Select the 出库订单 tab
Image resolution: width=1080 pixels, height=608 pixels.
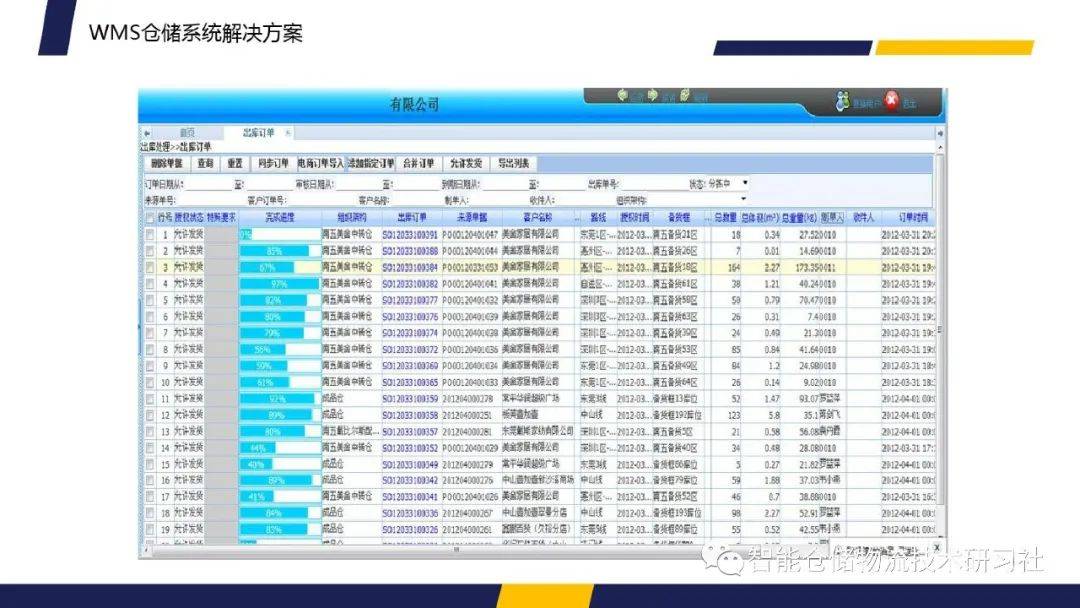[x=258, y=133]
